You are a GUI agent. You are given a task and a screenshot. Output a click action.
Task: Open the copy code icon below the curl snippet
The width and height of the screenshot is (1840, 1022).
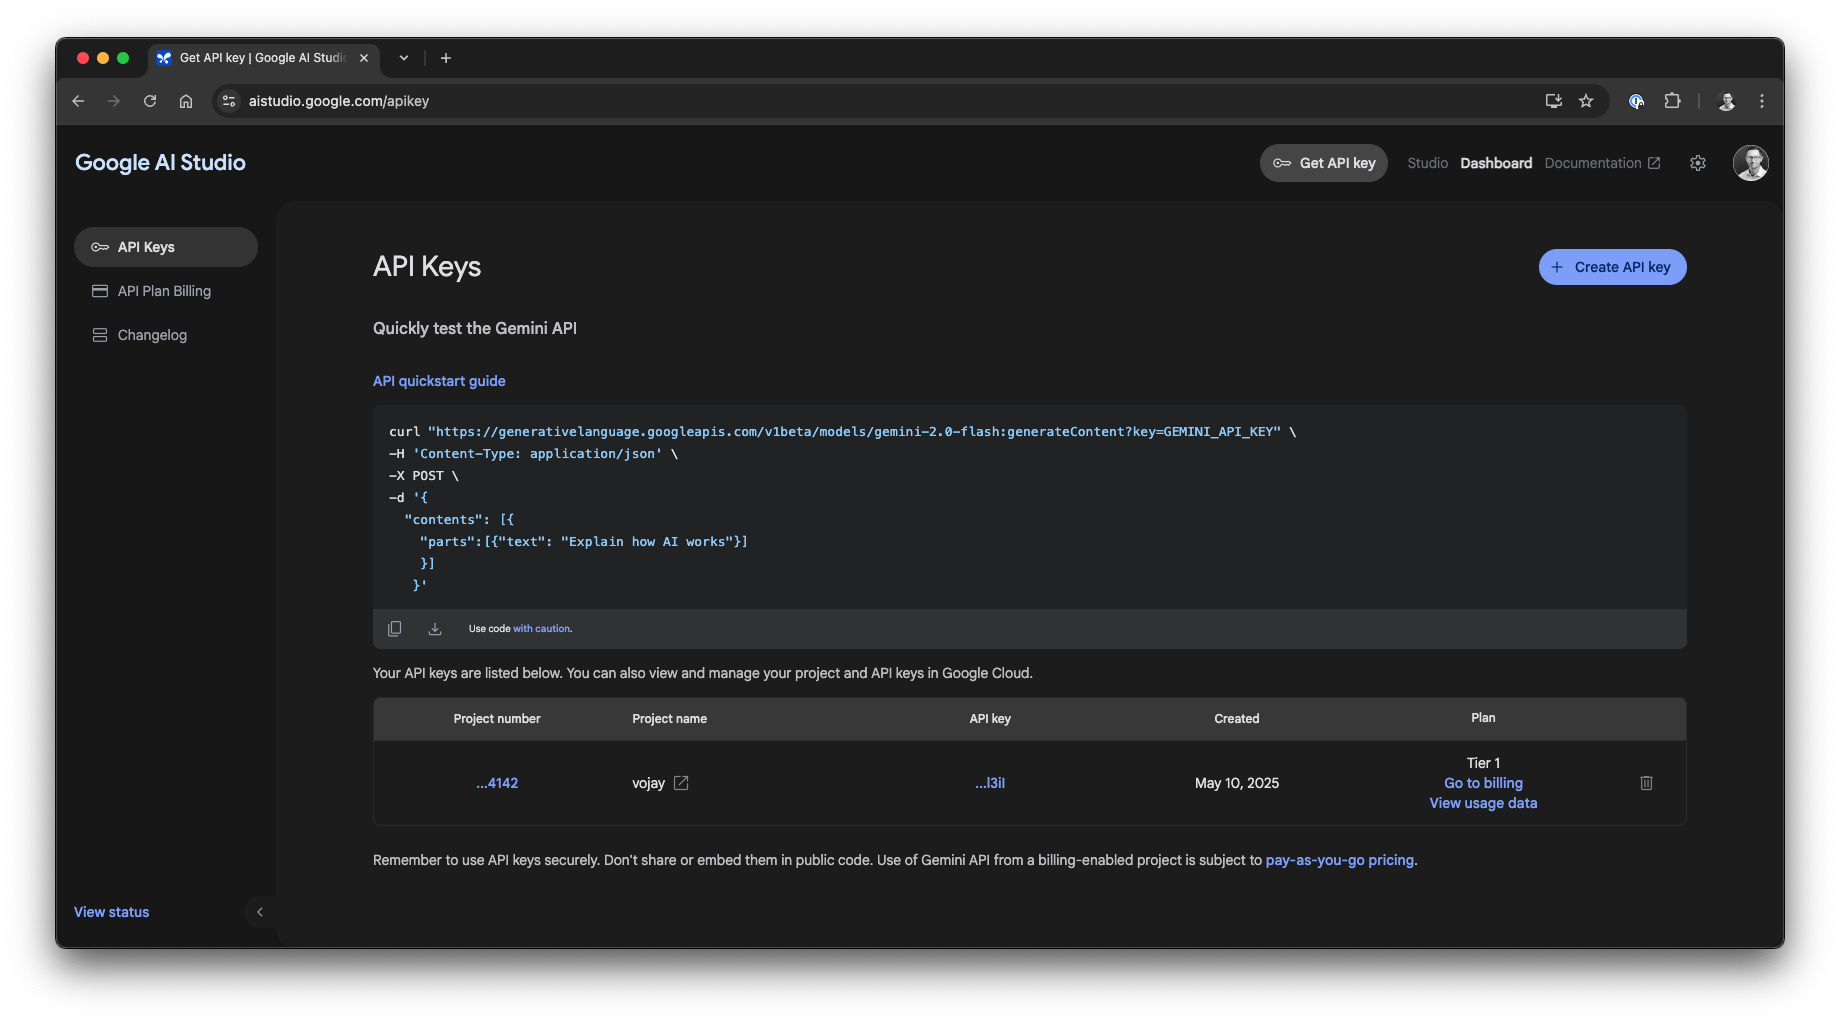pyautogui.click(x=395, y=628)
